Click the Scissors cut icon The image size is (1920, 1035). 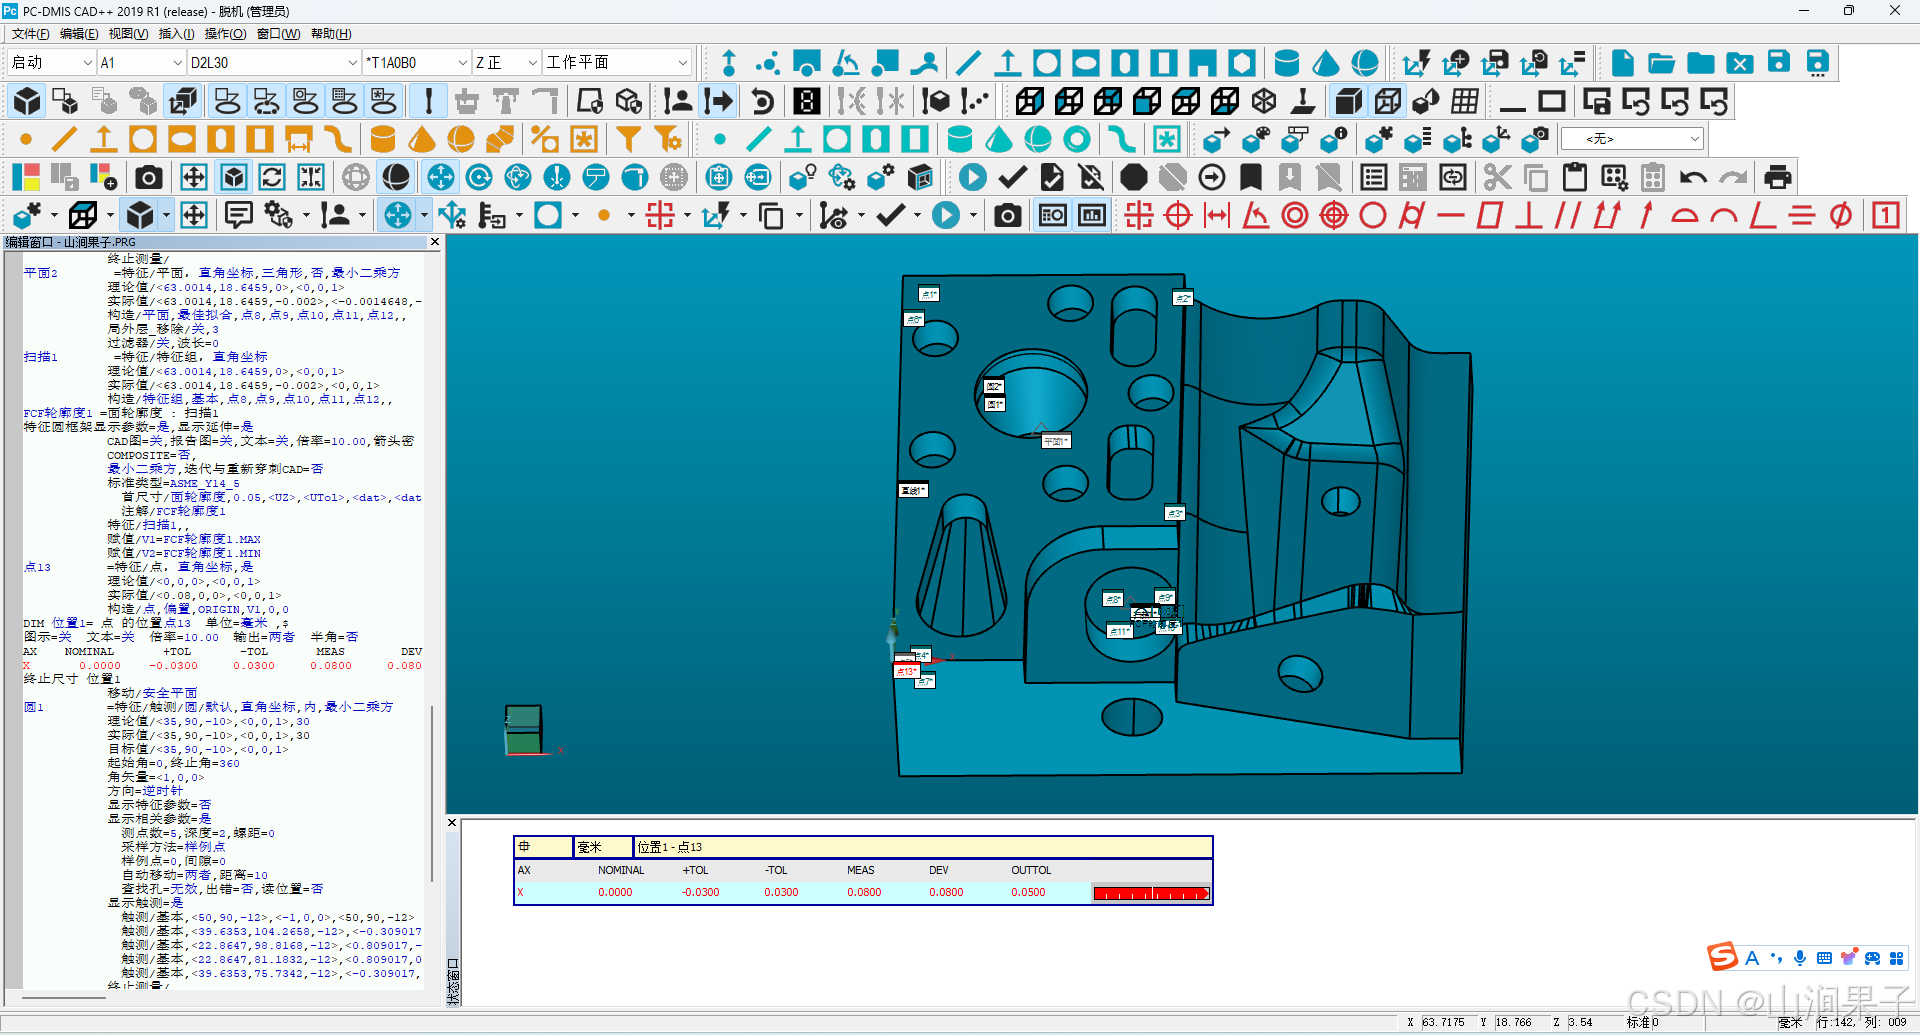point(1497,178)
